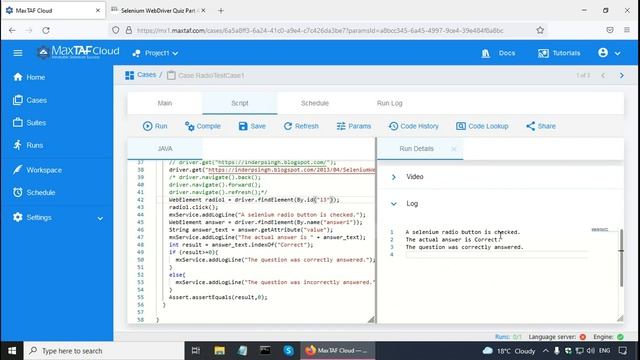Reload the browser page

pyautogui.click(x=46, y=30)
